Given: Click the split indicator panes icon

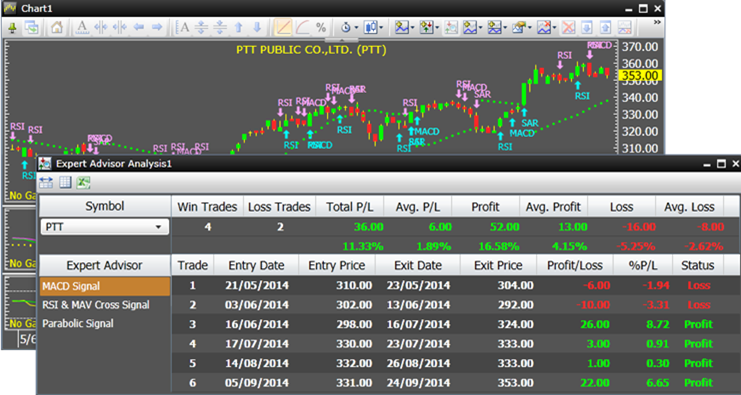Looking at the screenshot, I should pos(494,27).
